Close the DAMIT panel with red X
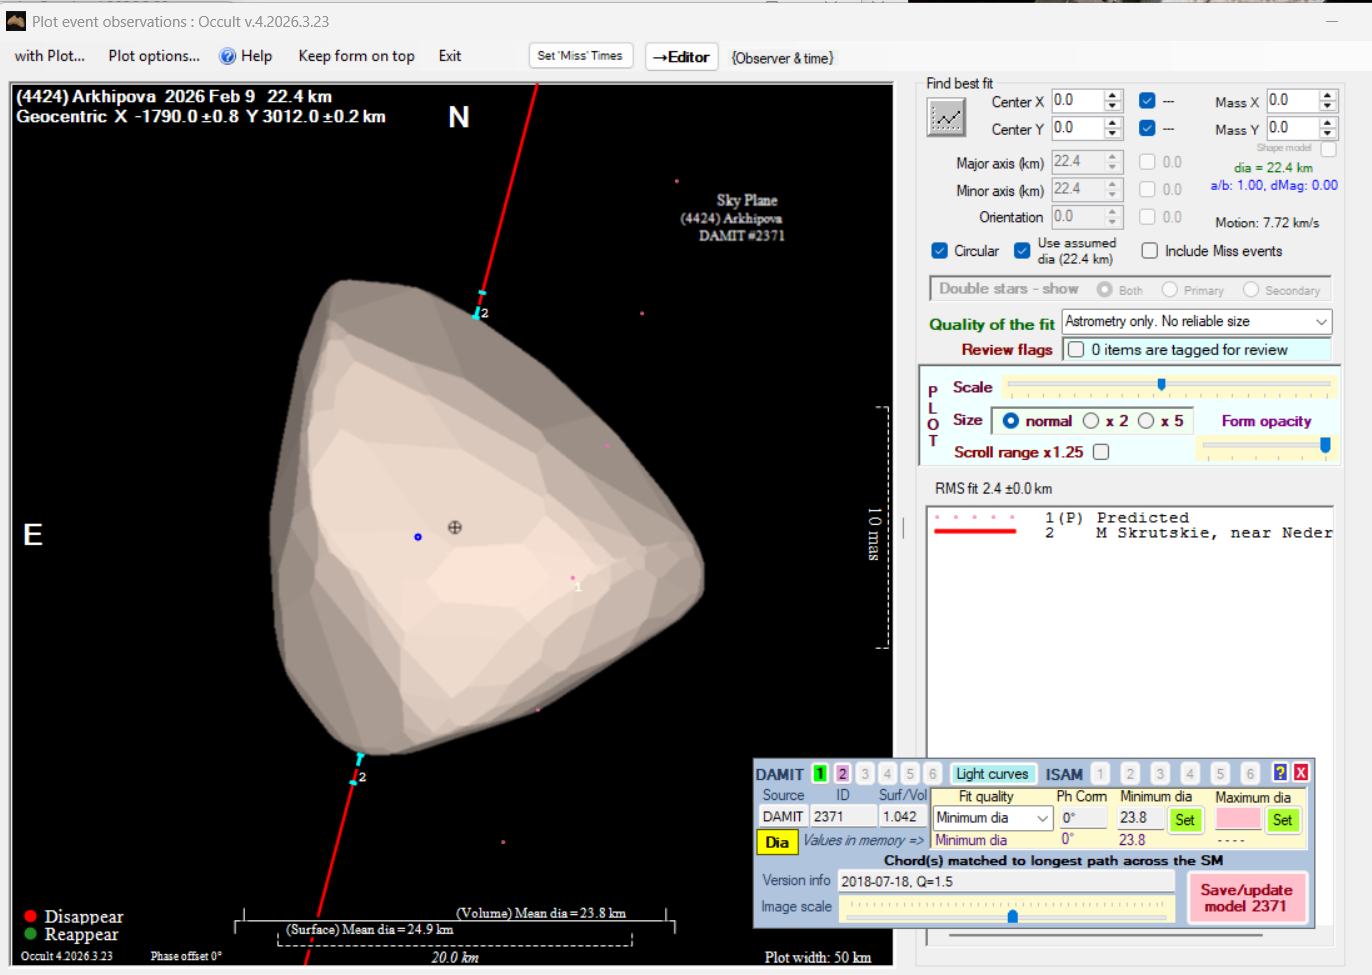Viewport: 1372px width, 975px height. click(1300, 772)
